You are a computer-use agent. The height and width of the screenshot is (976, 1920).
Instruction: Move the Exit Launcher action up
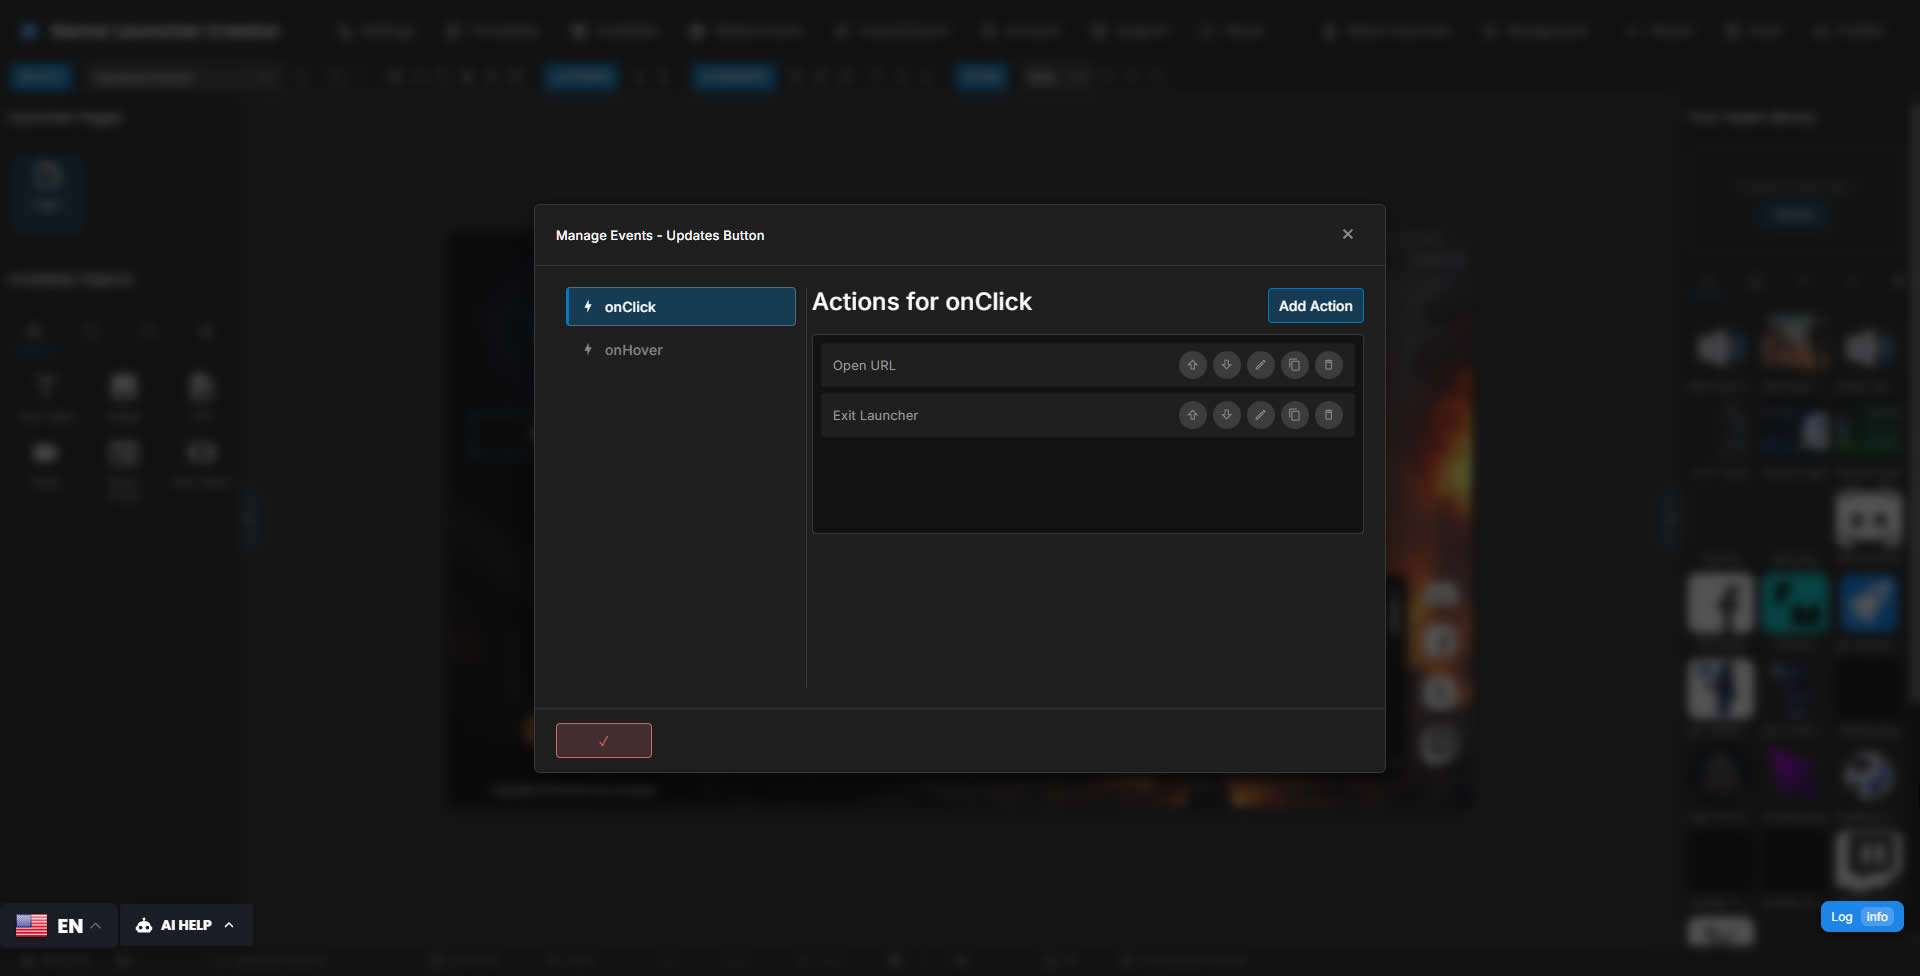click(x=1192, y=415)
